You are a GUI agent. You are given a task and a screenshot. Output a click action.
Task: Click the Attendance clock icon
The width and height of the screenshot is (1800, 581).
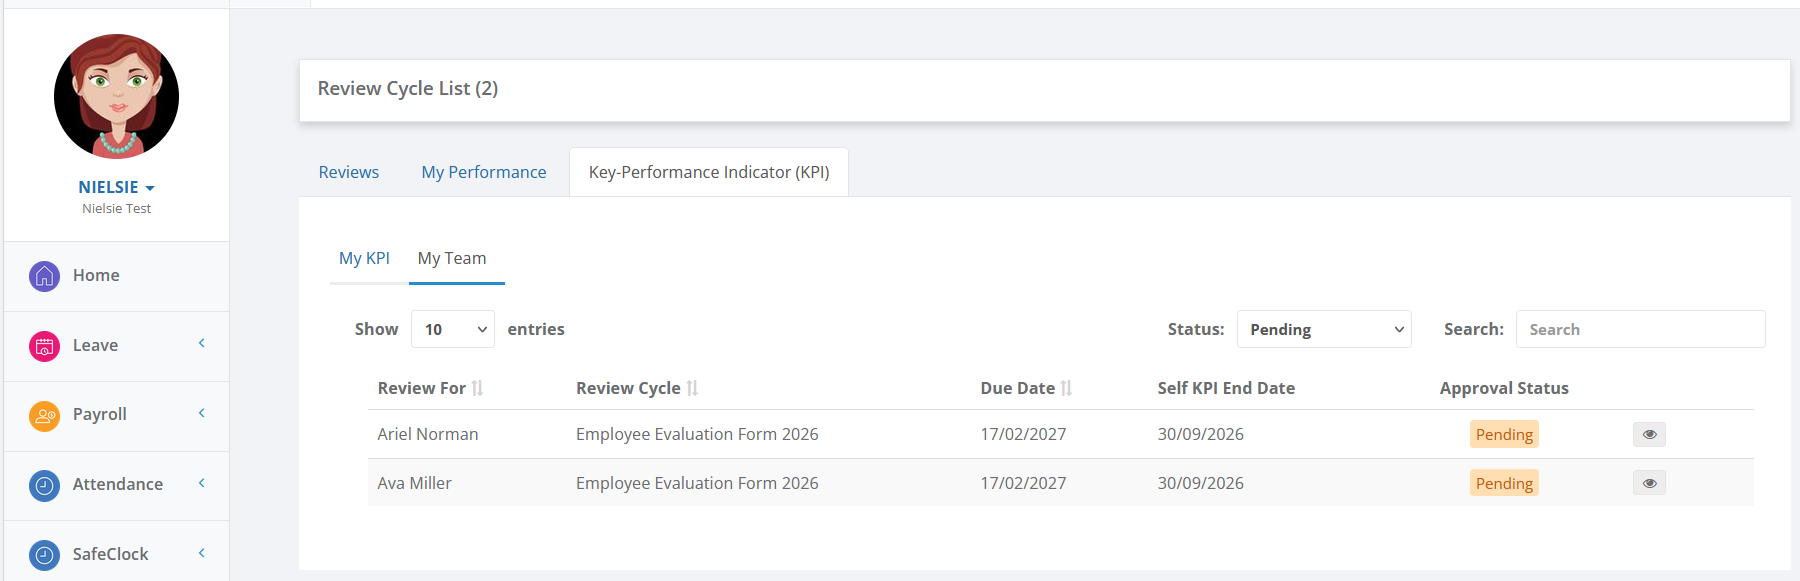(44, 485)
